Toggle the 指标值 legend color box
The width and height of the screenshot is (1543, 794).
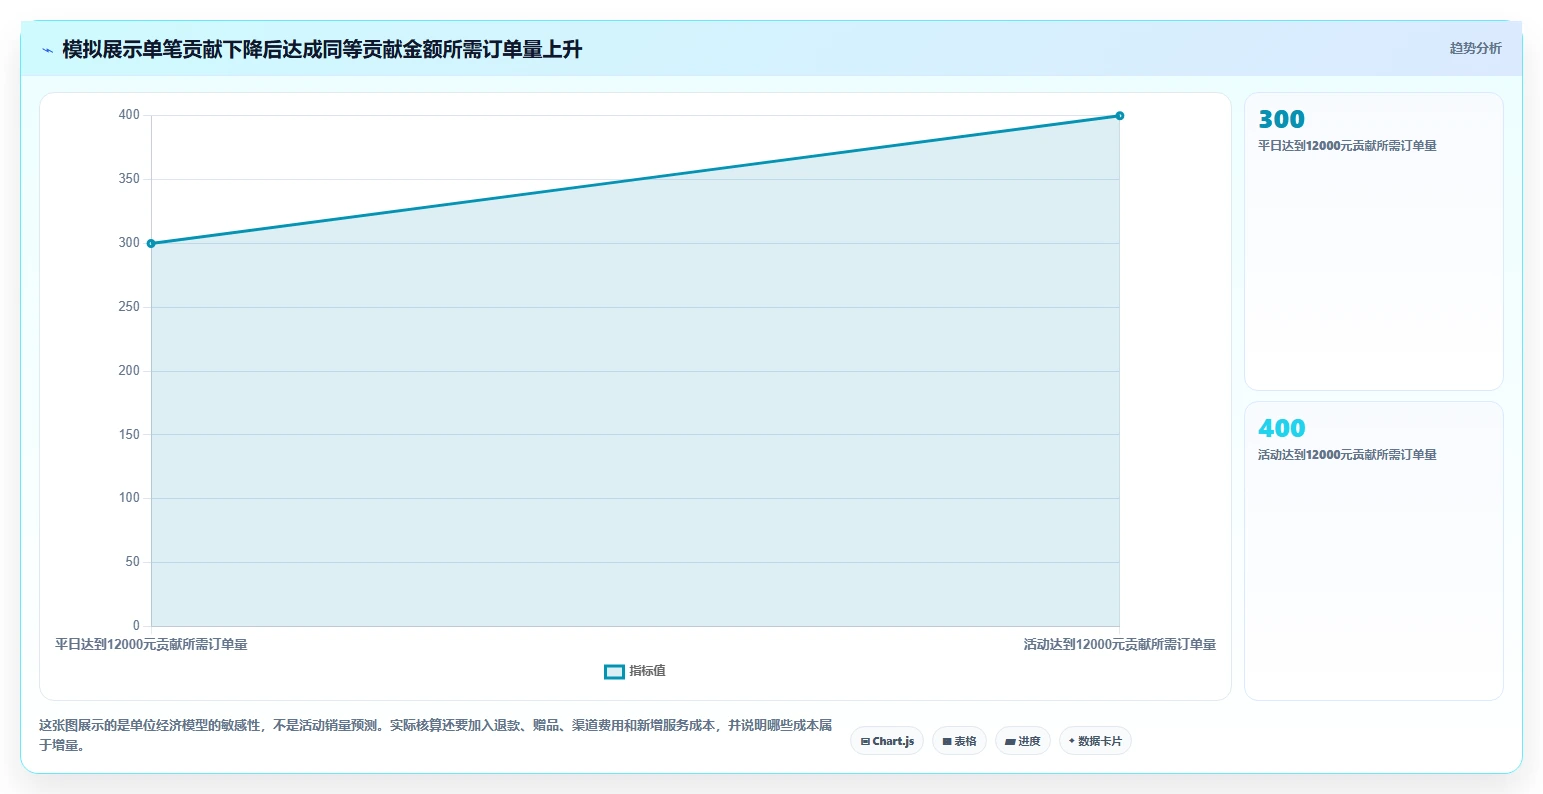click(x=614, y=671)
